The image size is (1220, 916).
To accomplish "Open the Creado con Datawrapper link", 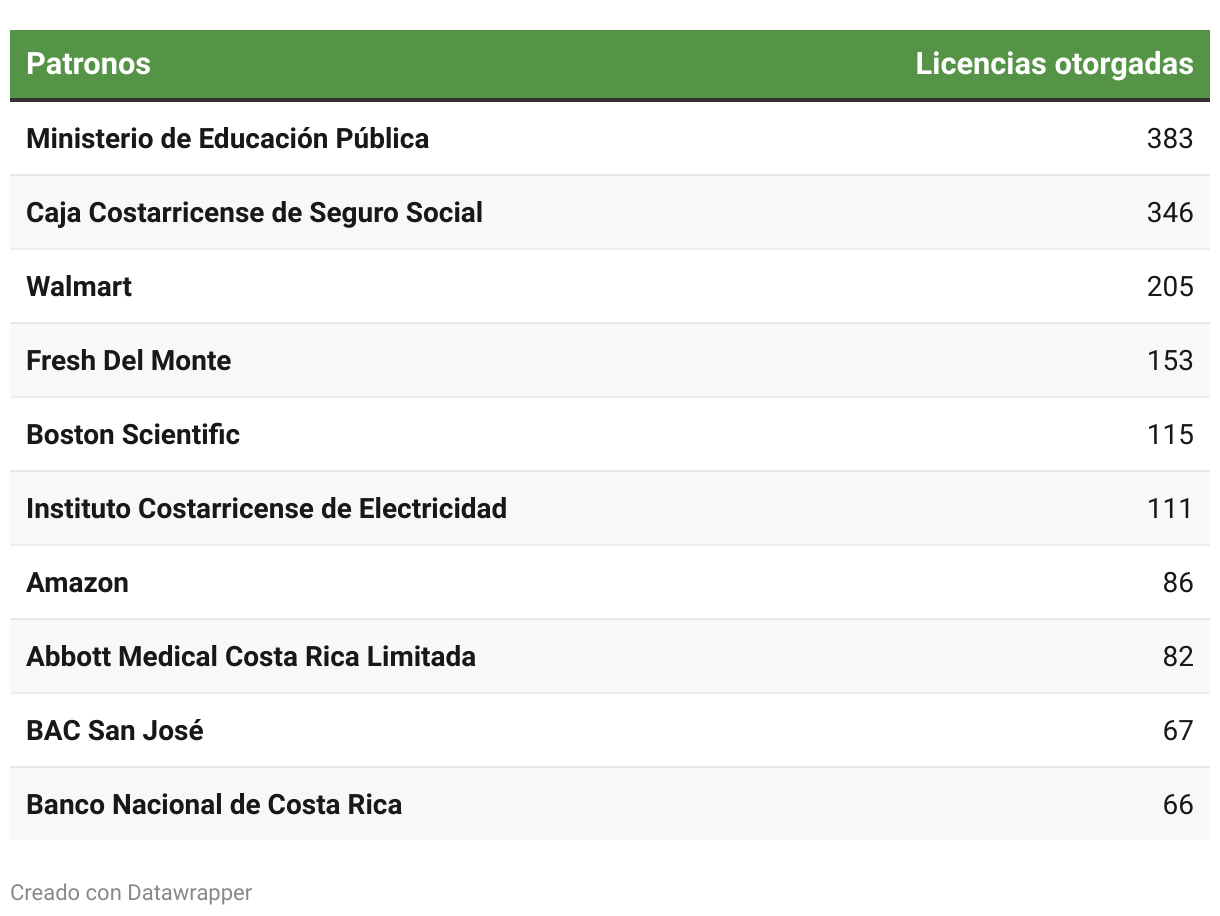I will [131, 892].
